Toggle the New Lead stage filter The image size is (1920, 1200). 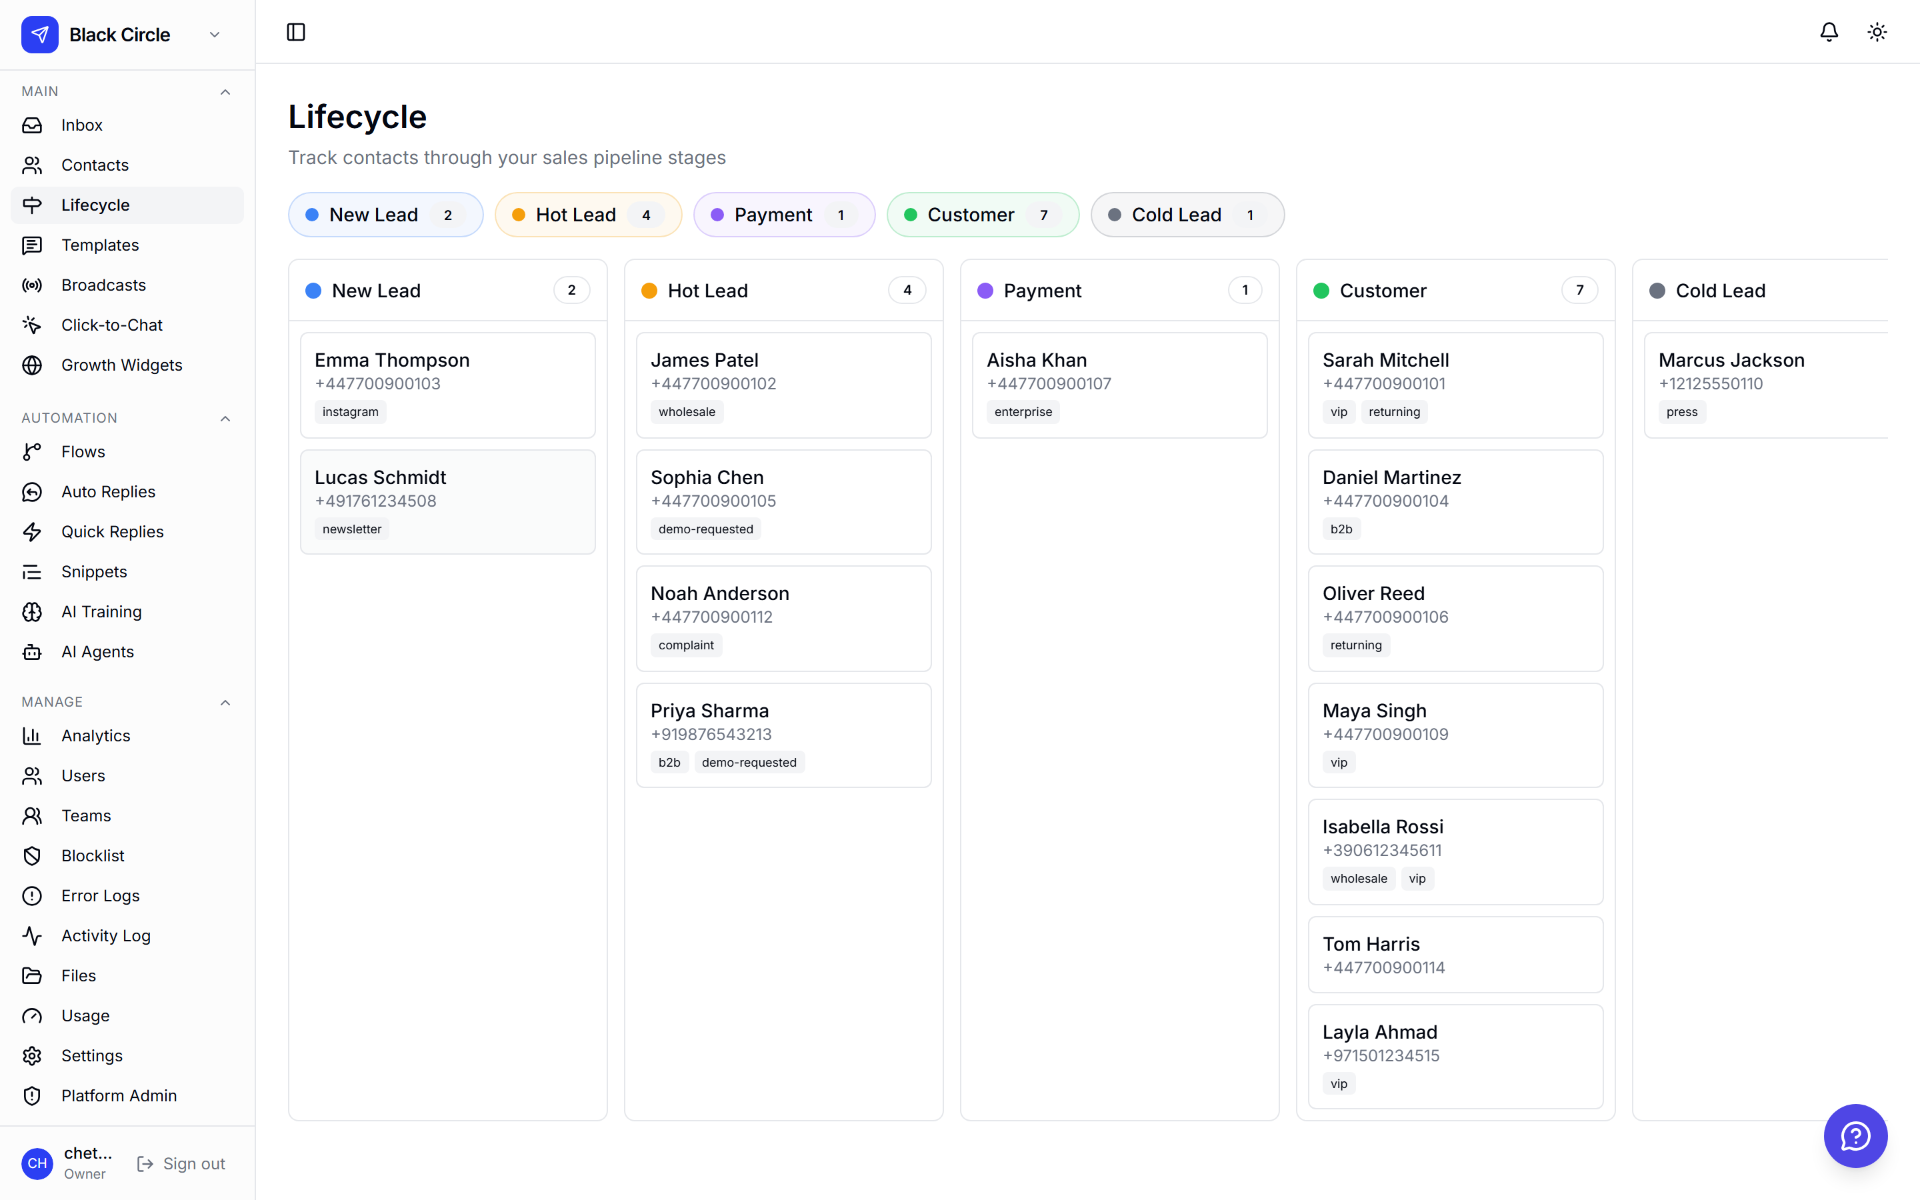385,215
